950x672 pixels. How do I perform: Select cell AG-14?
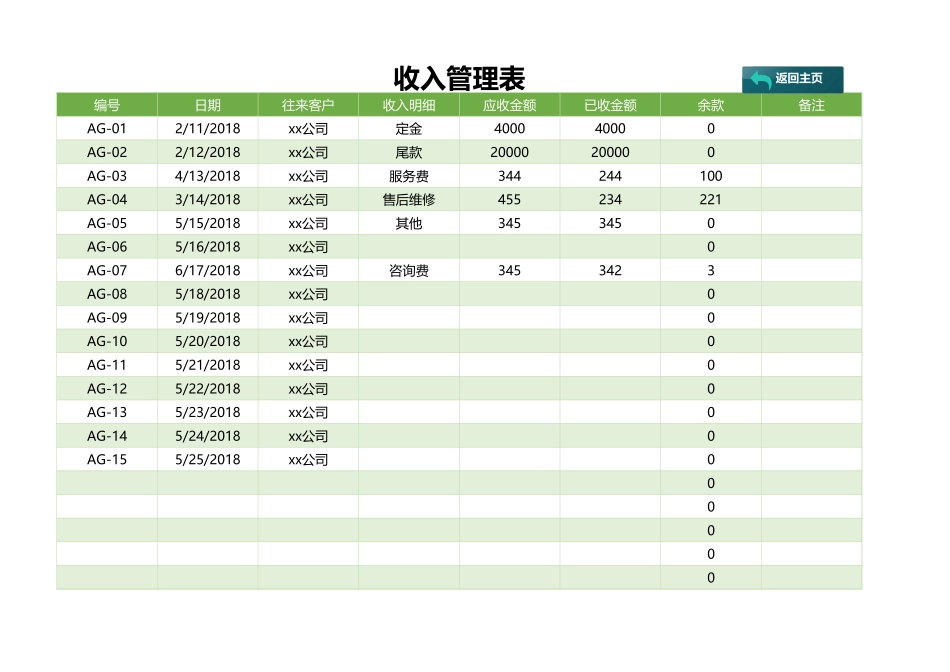pos(107,436)
